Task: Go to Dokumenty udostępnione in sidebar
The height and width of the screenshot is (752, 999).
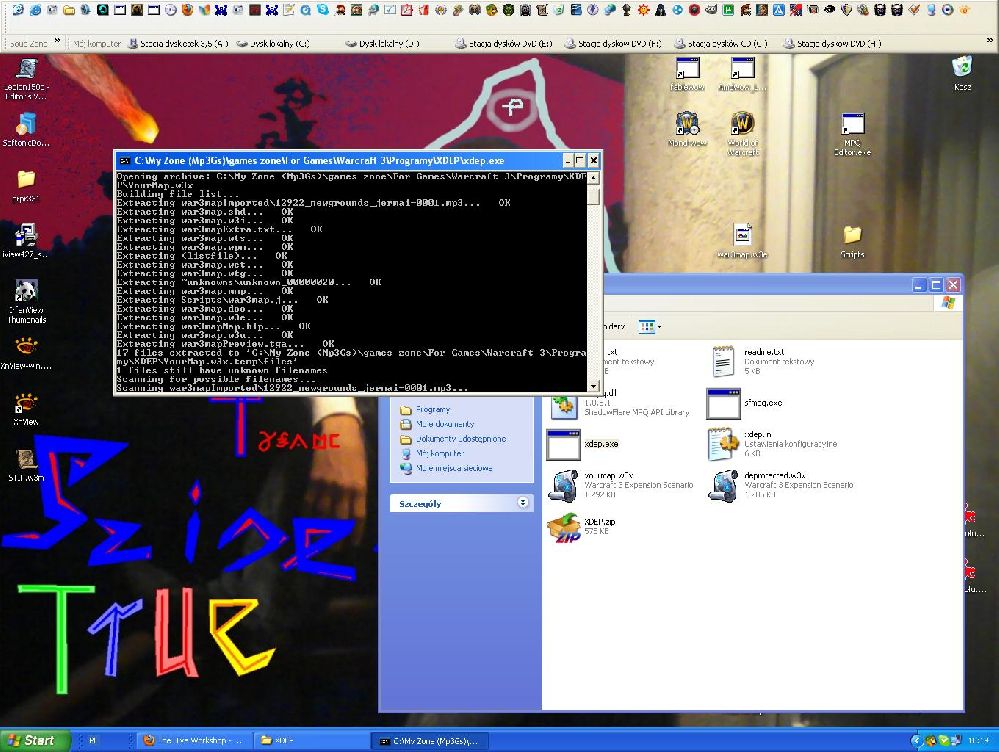Action: point(452,438)
